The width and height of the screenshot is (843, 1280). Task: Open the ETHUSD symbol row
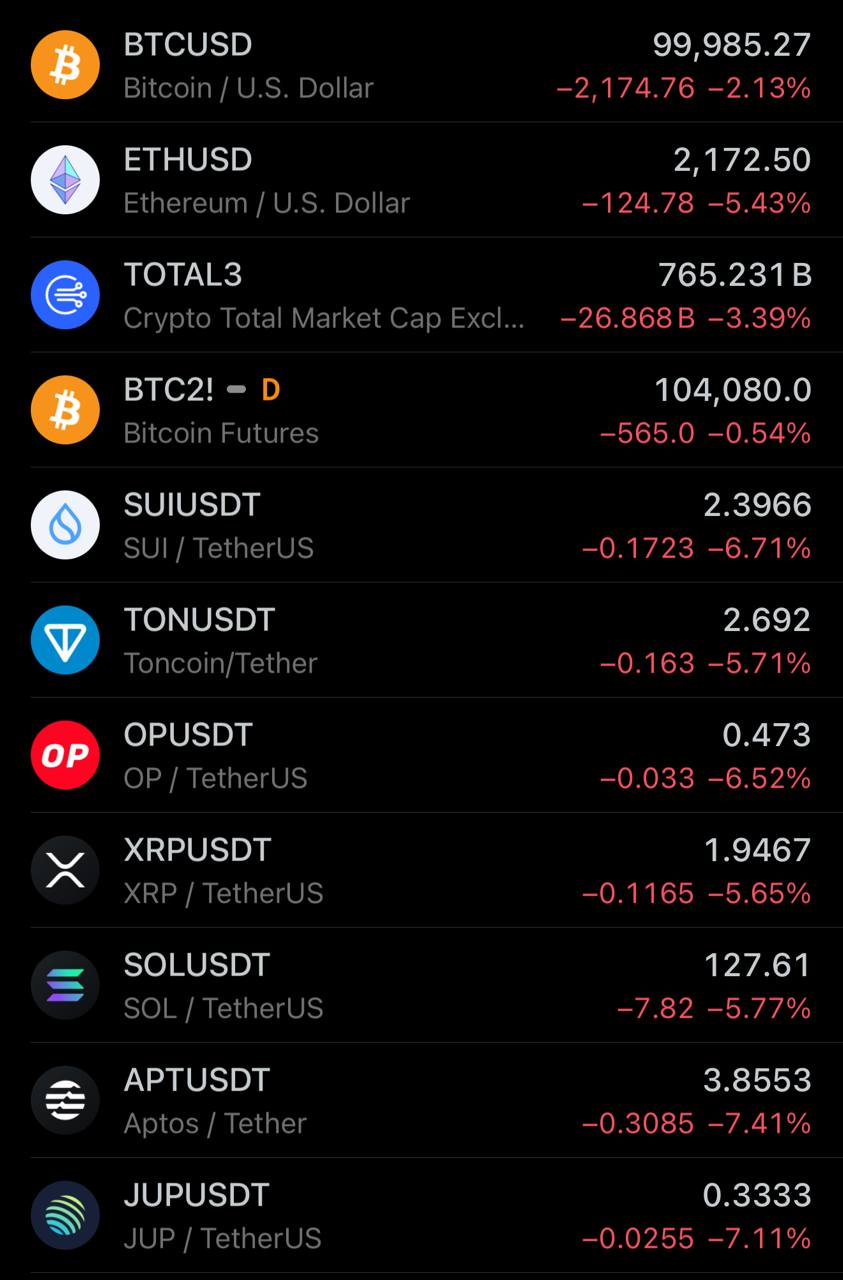tap(421, 180)
